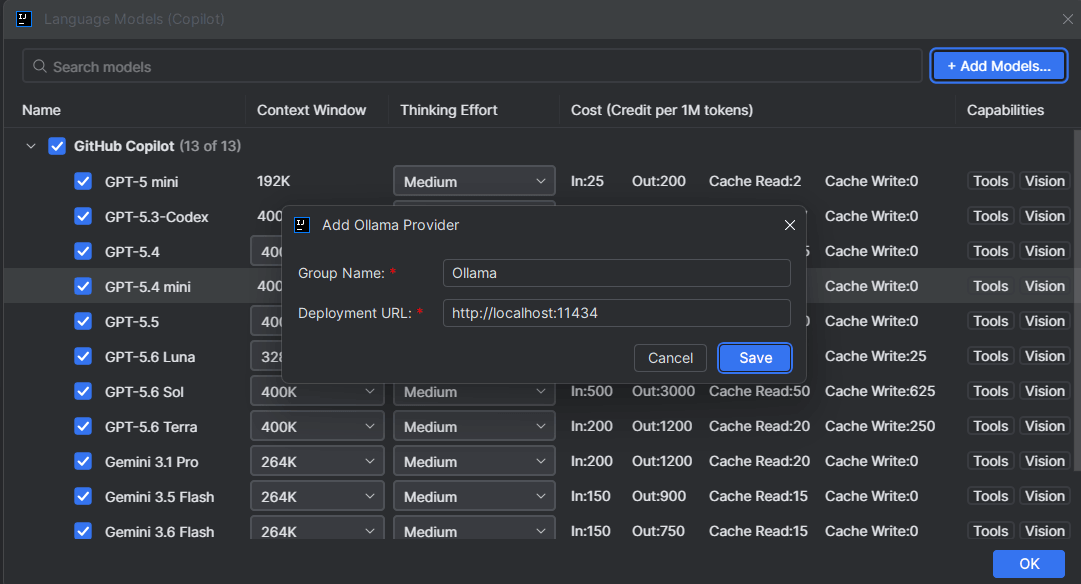Image resolution: width=1081 pixels, height=584 pixels.
Task: Click the Cost column header
Action: pos(662,110)
